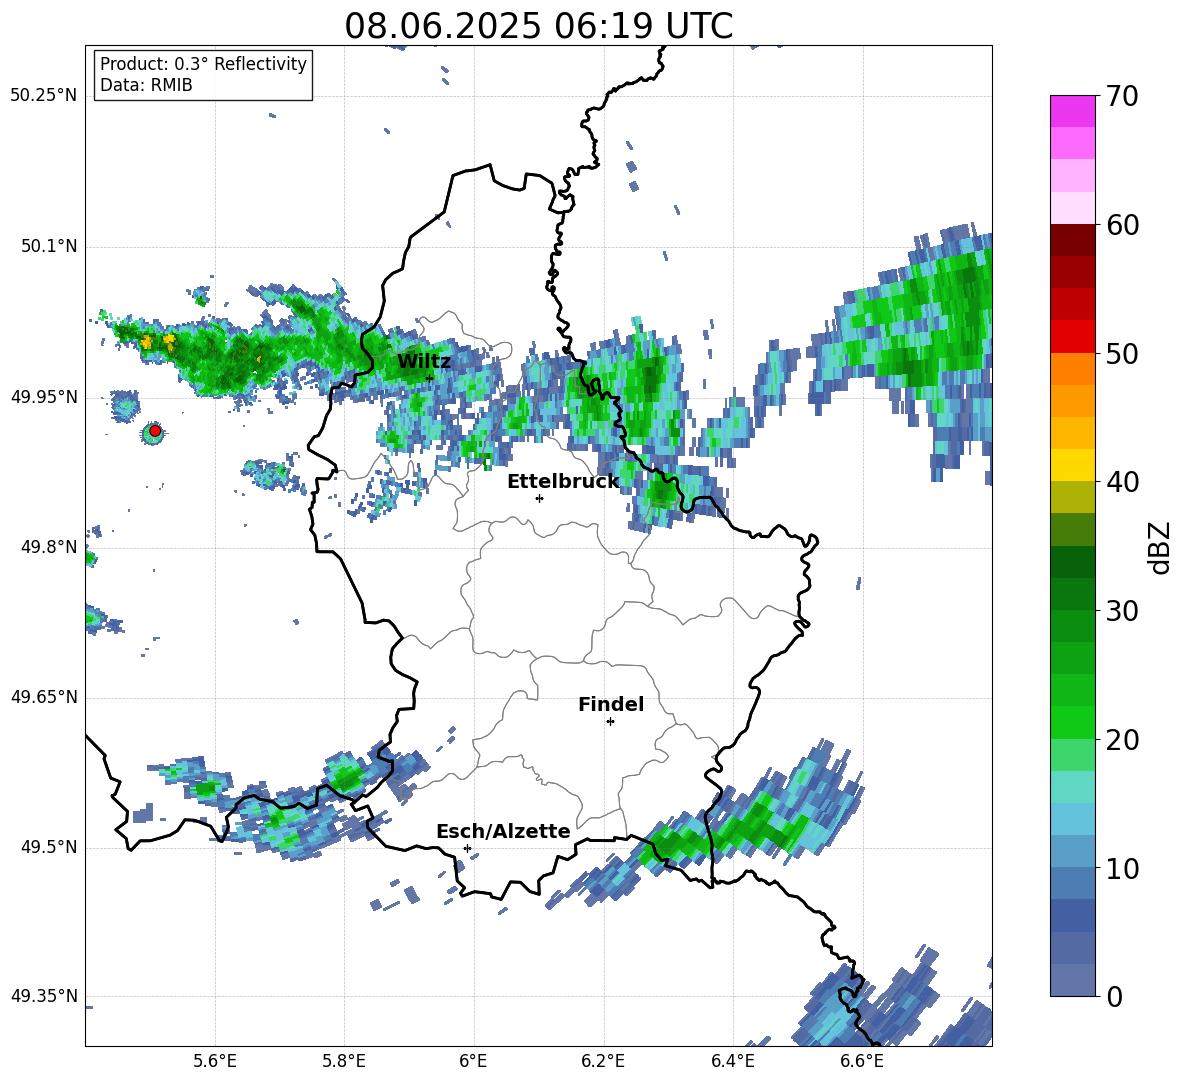Pick the bright green colorbar segment above 20
Screen dimensions: 1184x1081
[x=1072, y=722]
